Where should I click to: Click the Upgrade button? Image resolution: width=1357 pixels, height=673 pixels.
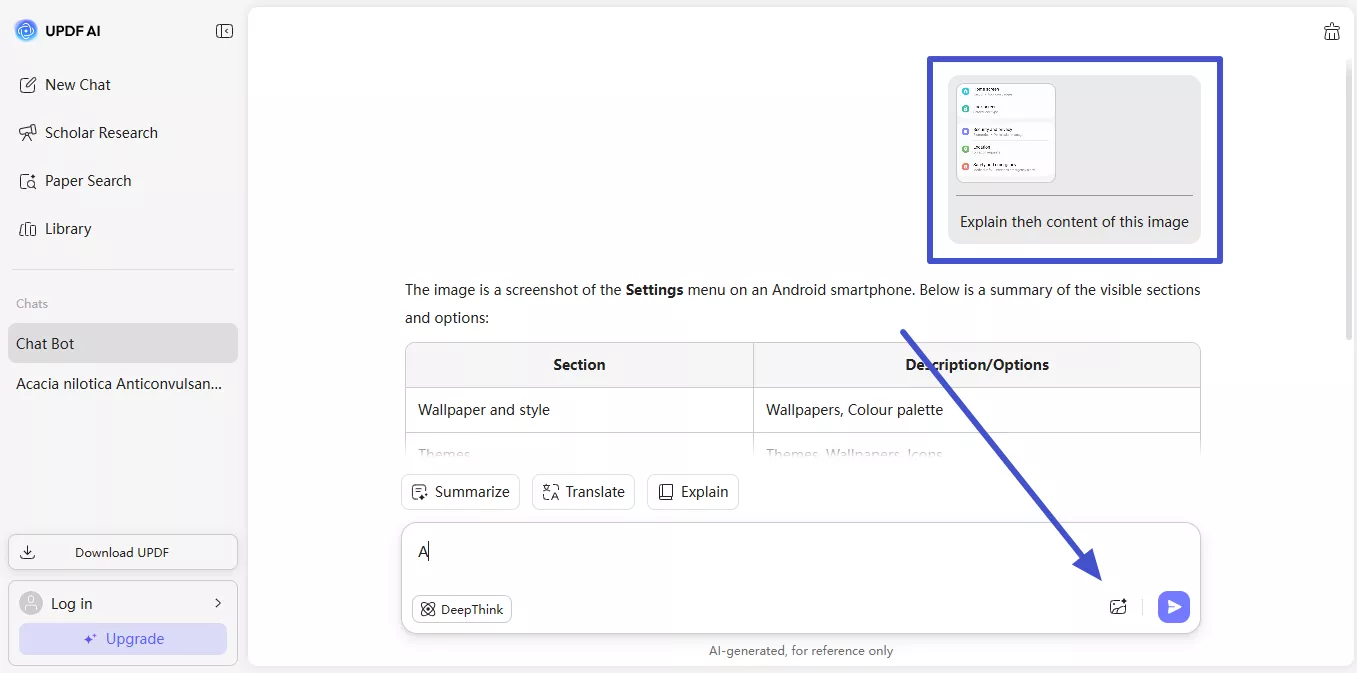click(123, 639)
